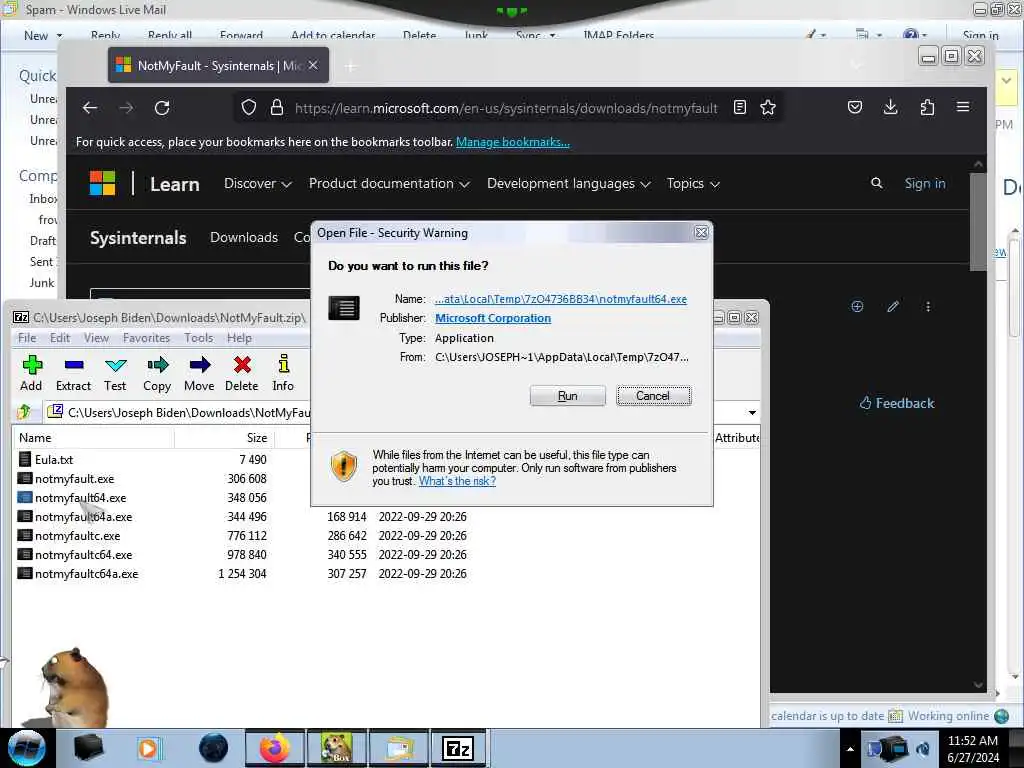Open the notmyfault64.exe path link in the dialog

561,299
